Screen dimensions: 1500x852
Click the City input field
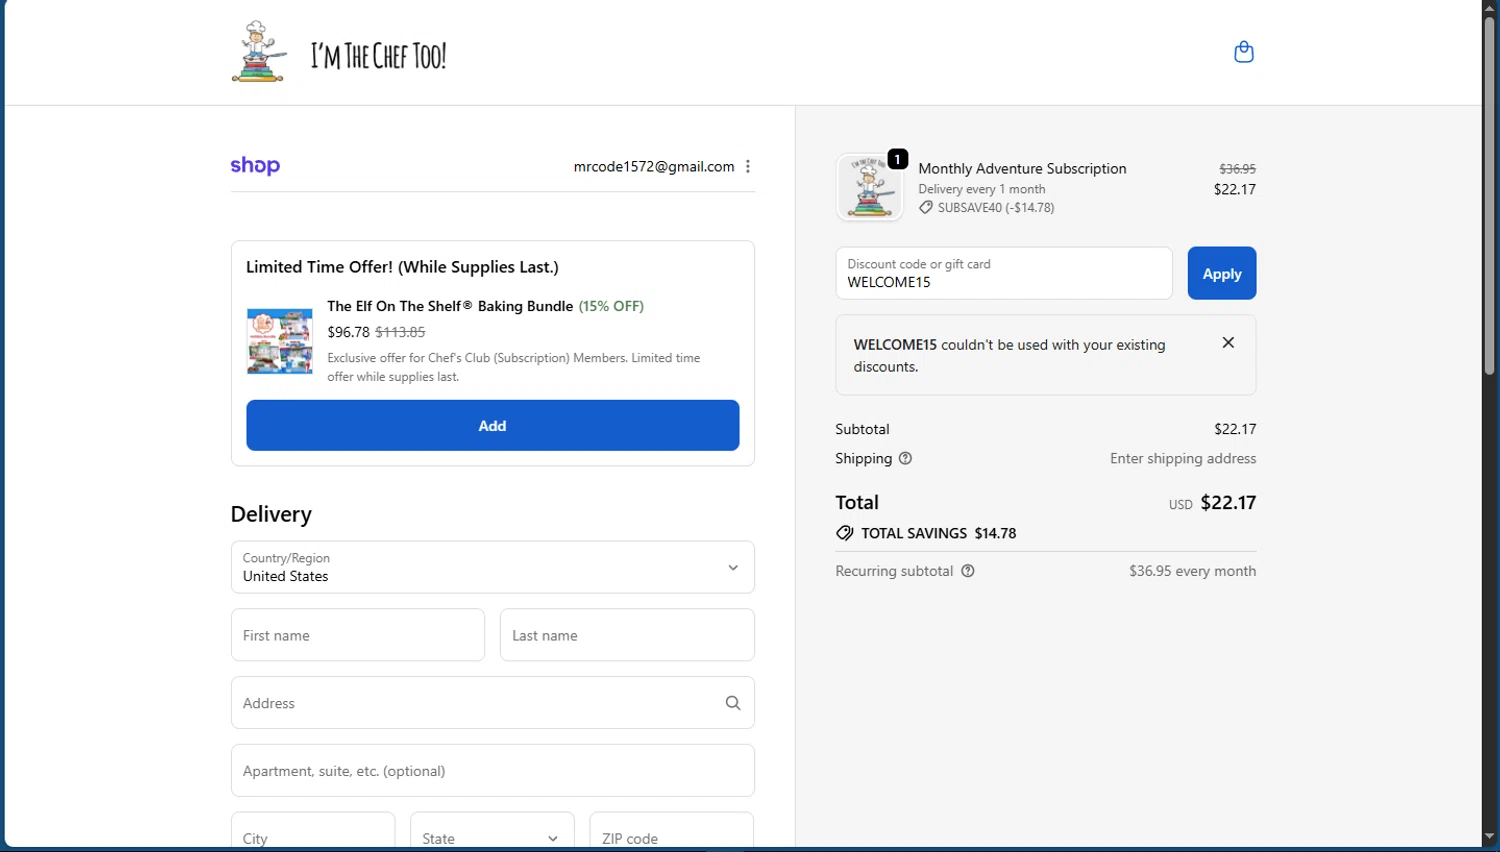(x=313, y=832)
